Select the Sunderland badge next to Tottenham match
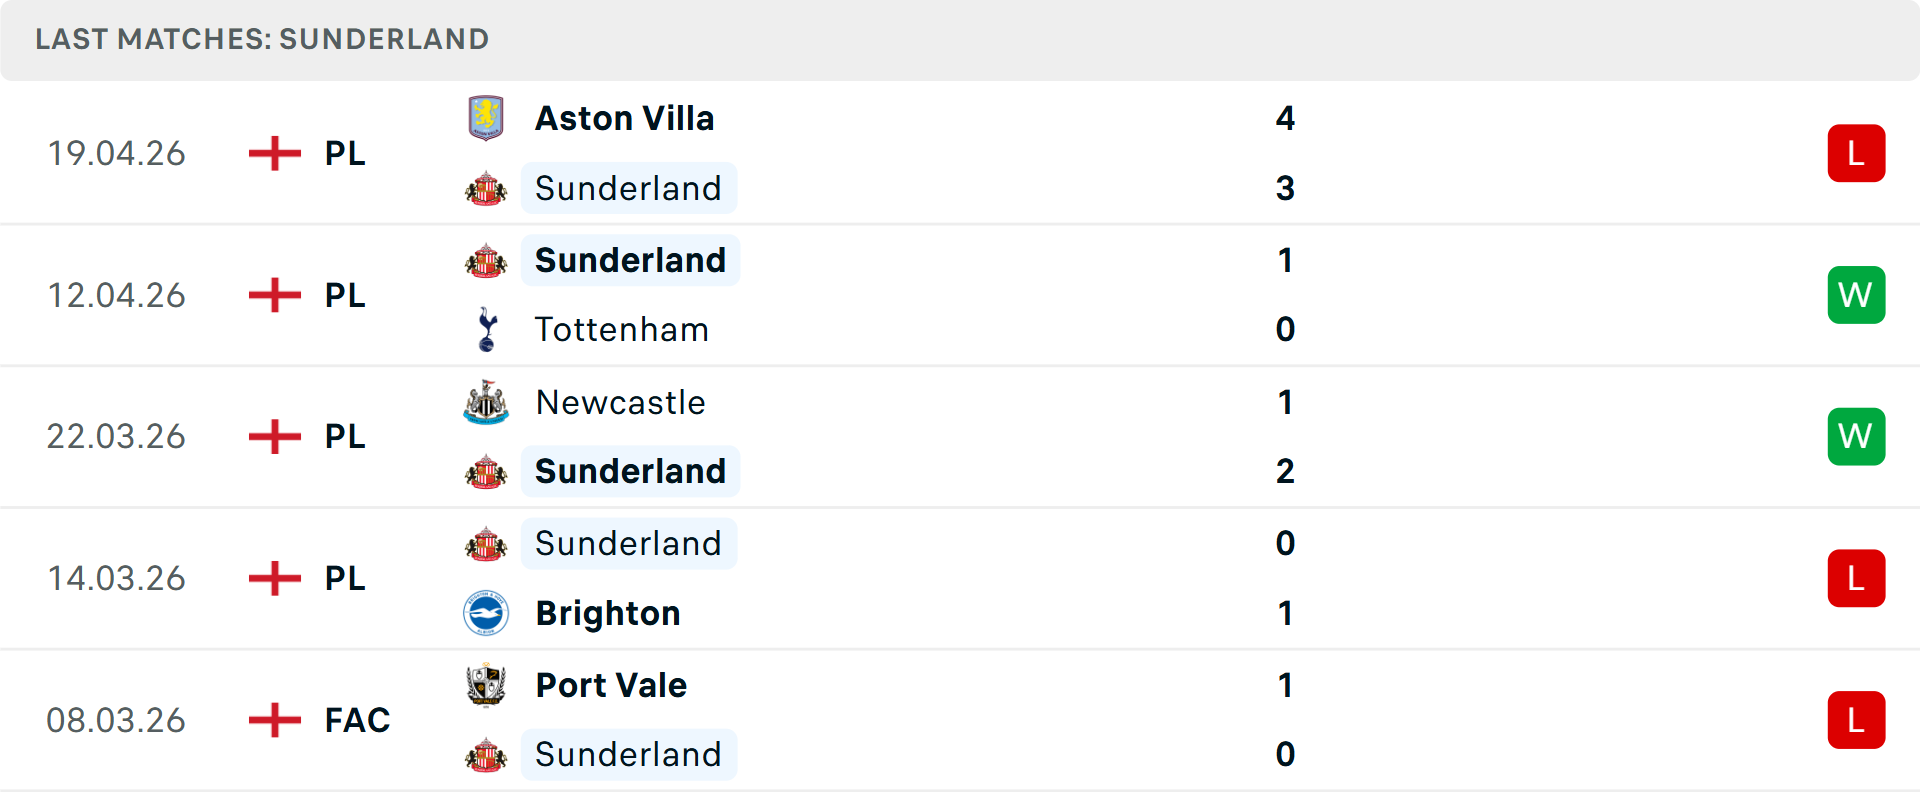This screenshot has width=1920, height=792. click(486, 260)
